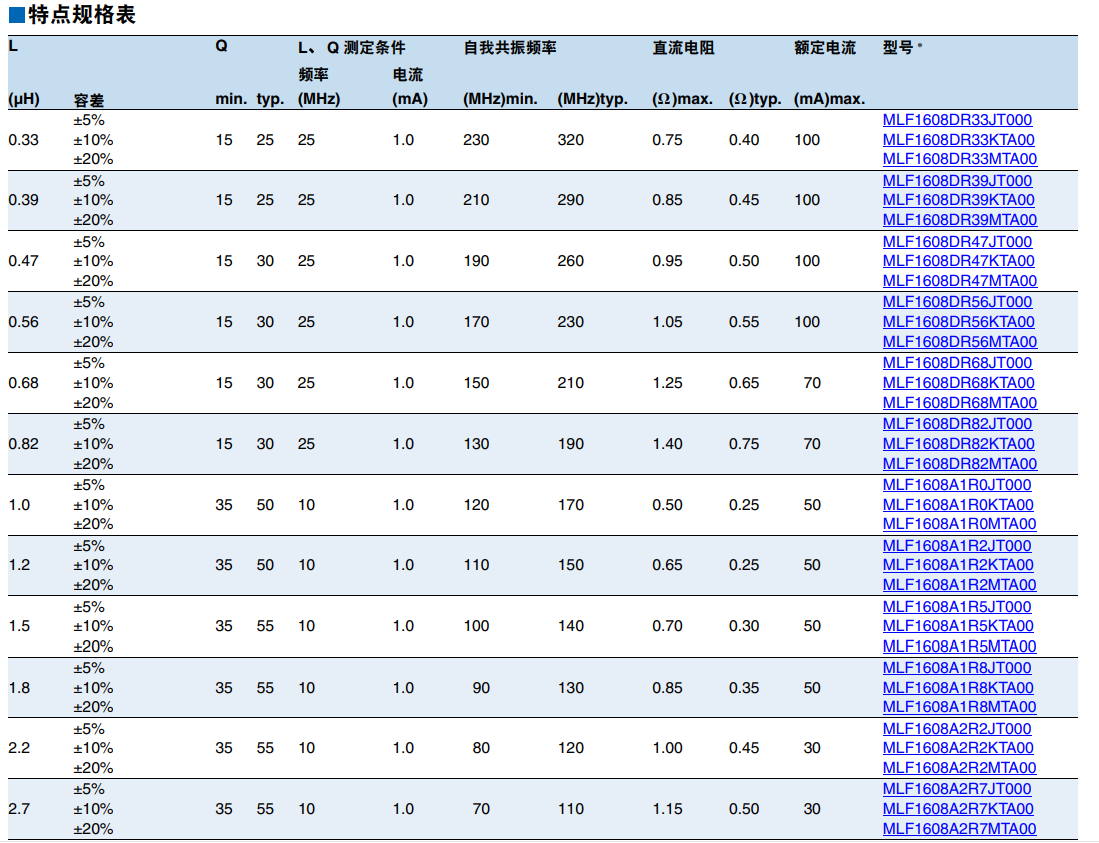
Task: Select part MLF1608A2R2JT000
Action: (x=957, y=729)
